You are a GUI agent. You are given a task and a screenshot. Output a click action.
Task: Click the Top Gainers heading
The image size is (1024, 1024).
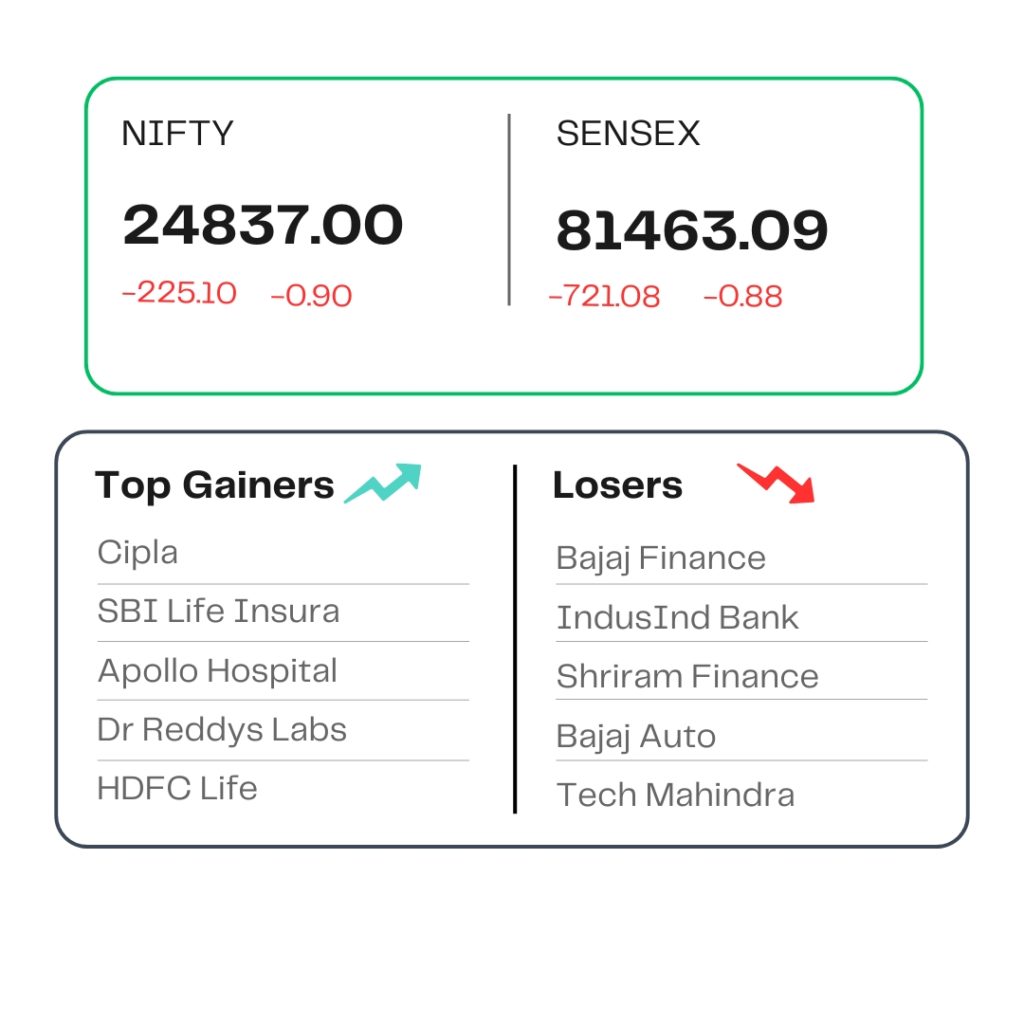click(x=214, y=486)
